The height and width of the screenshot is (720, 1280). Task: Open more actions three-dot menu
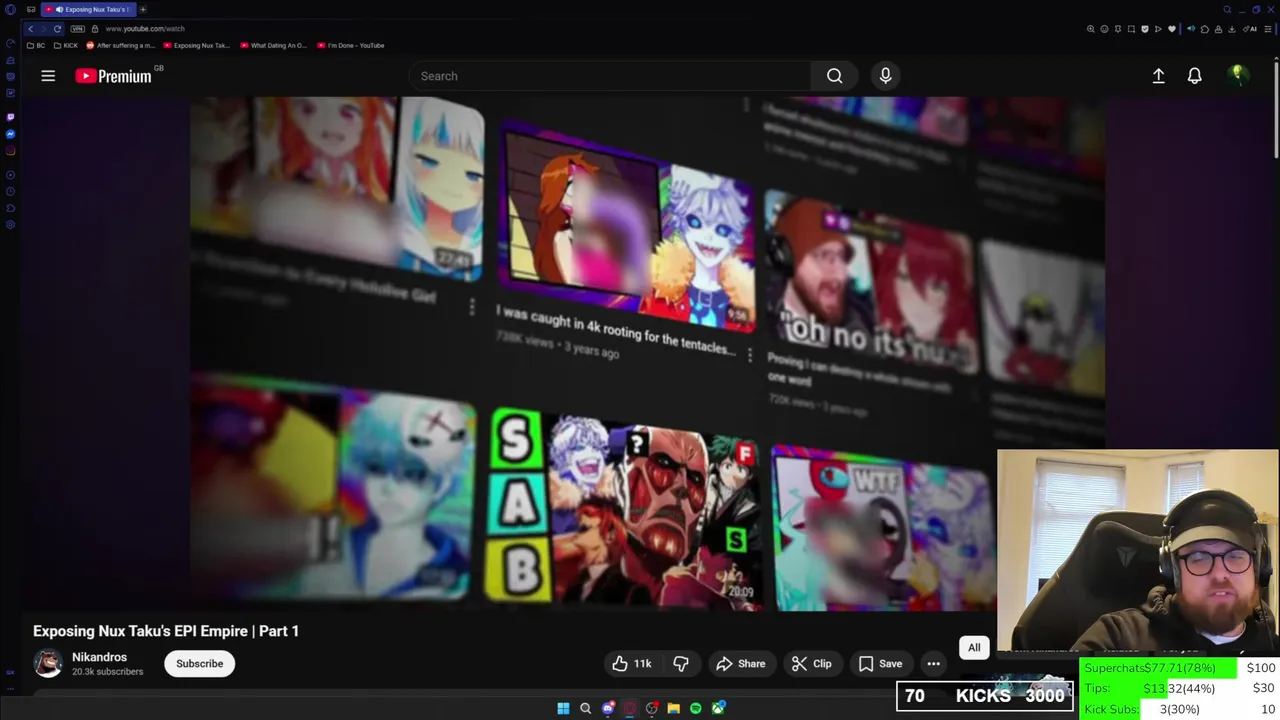click(x=933, y=663)
